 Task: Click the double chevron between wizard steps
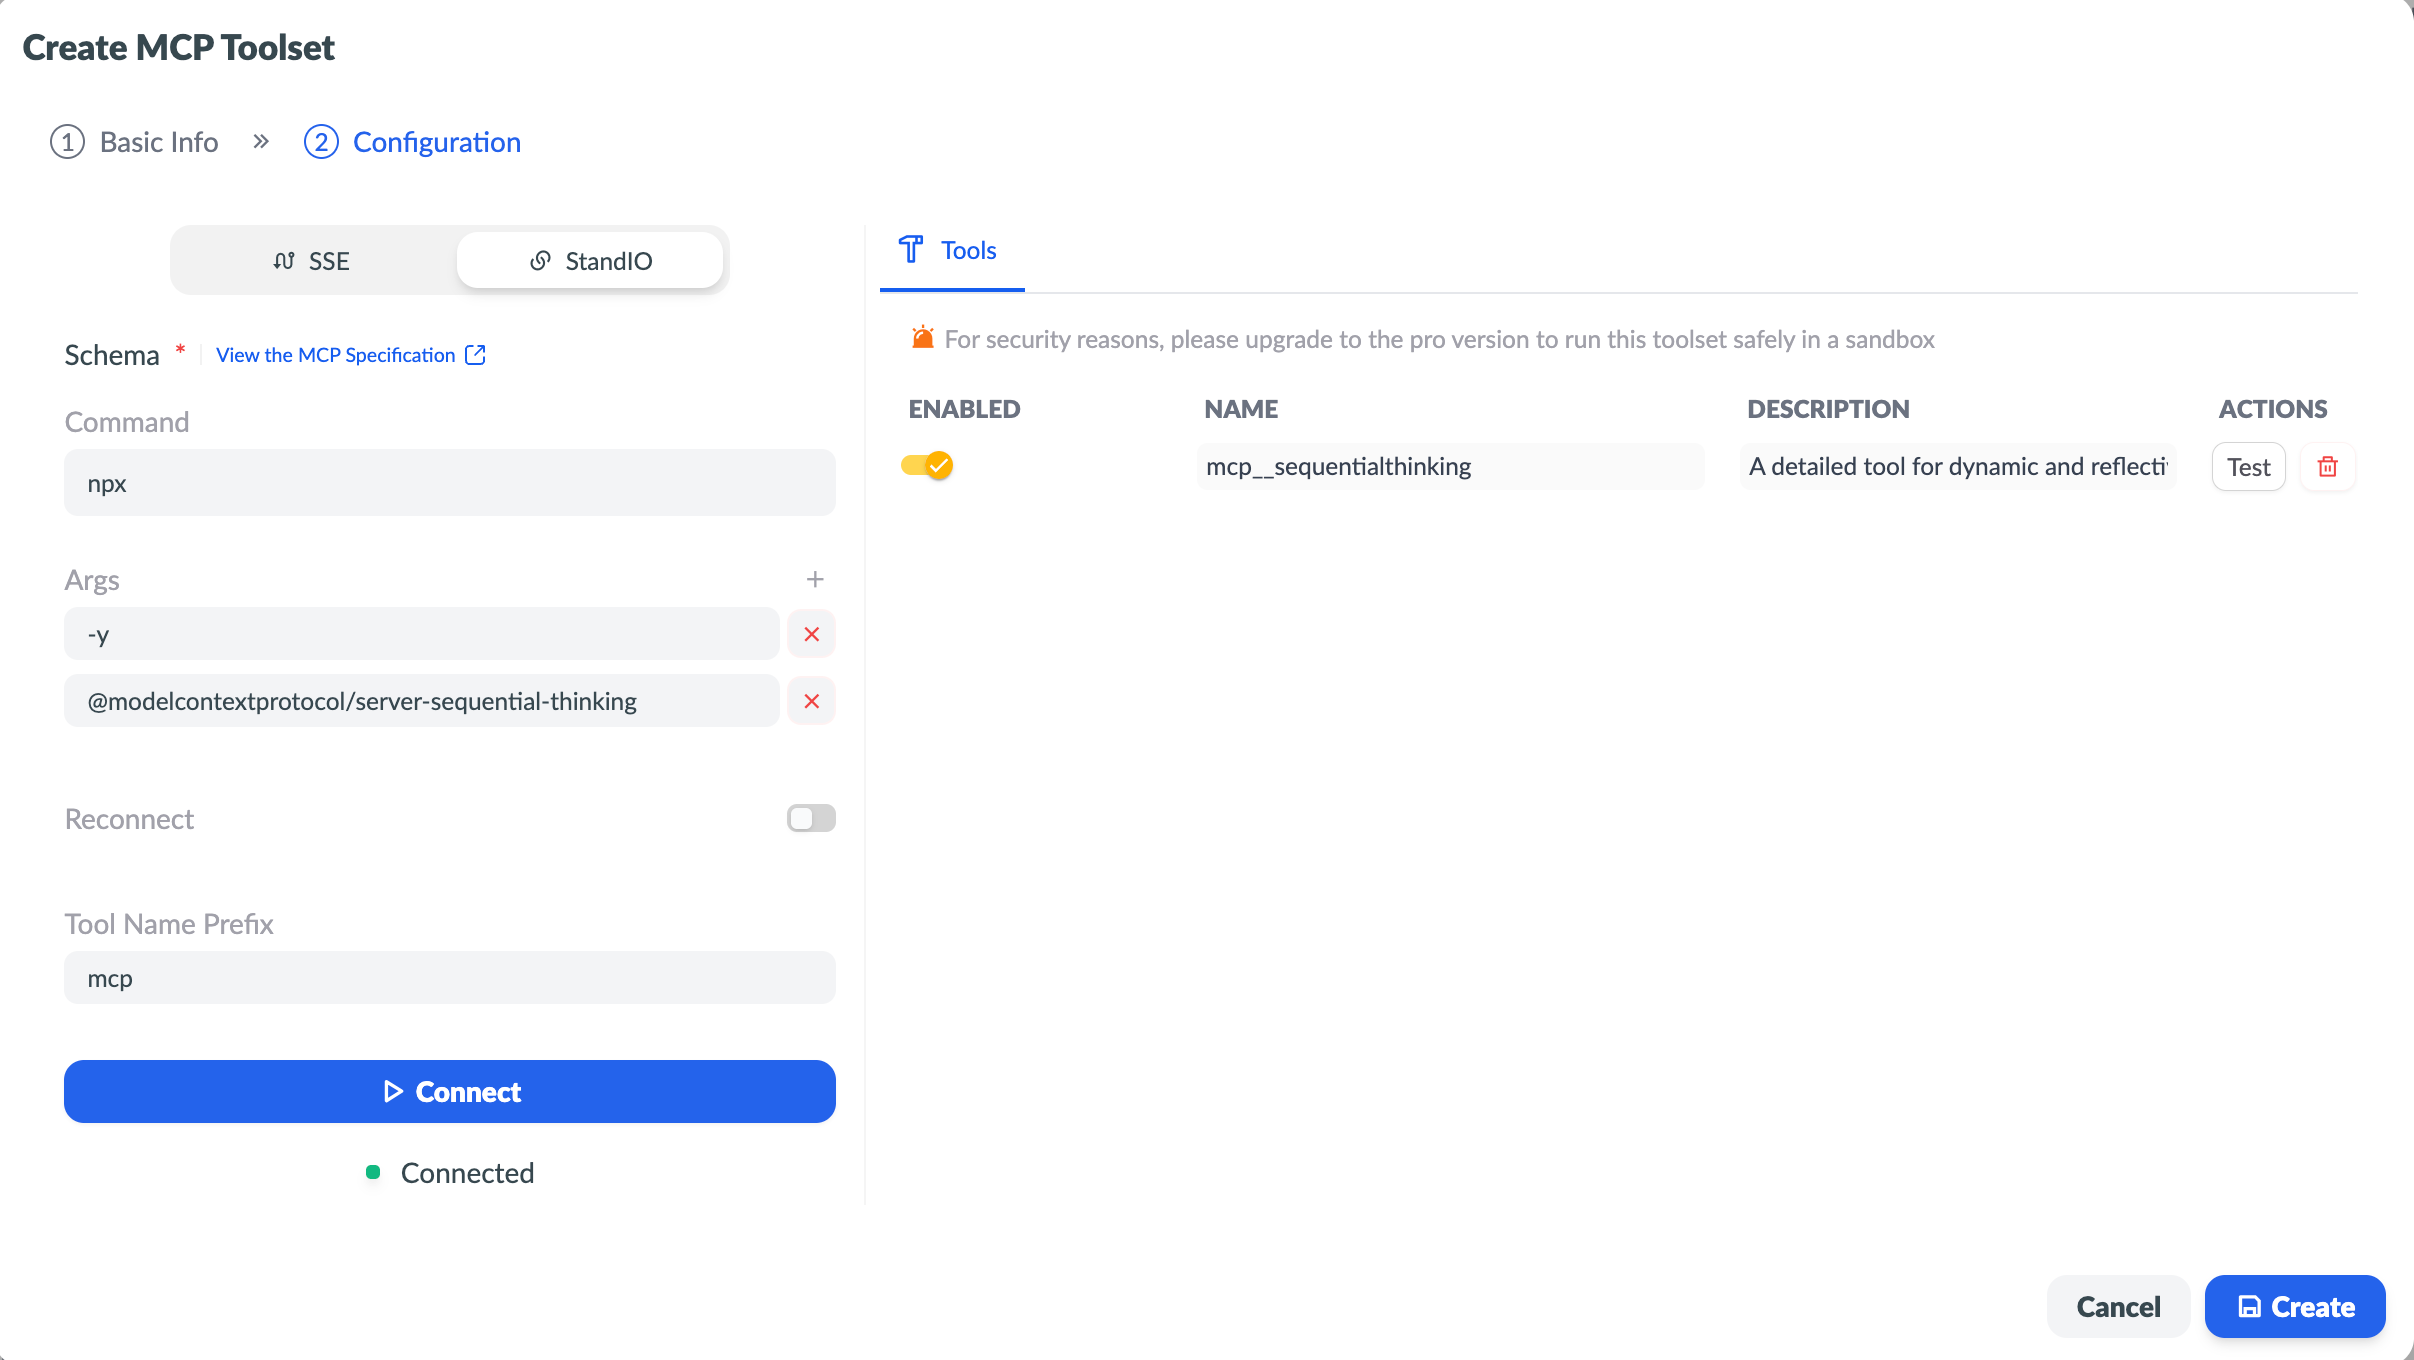tap(261, 141)
